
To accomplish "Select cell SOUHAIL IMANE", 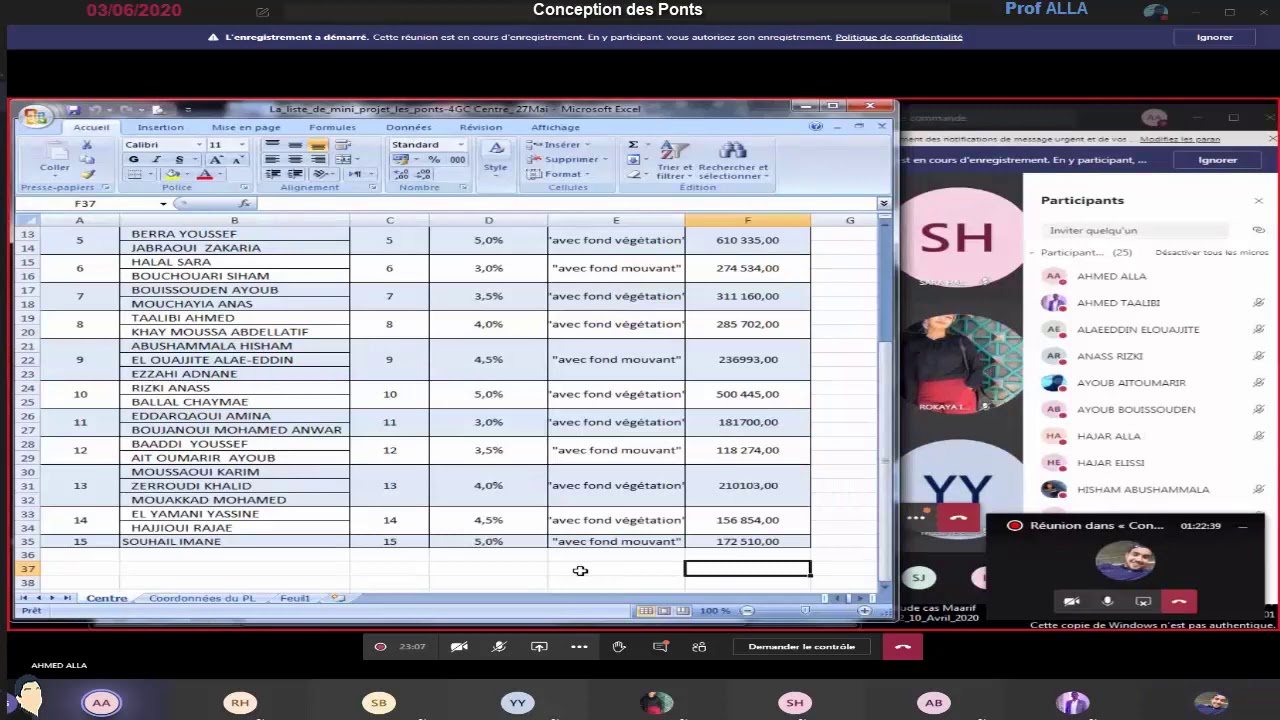I will point(235,542).
